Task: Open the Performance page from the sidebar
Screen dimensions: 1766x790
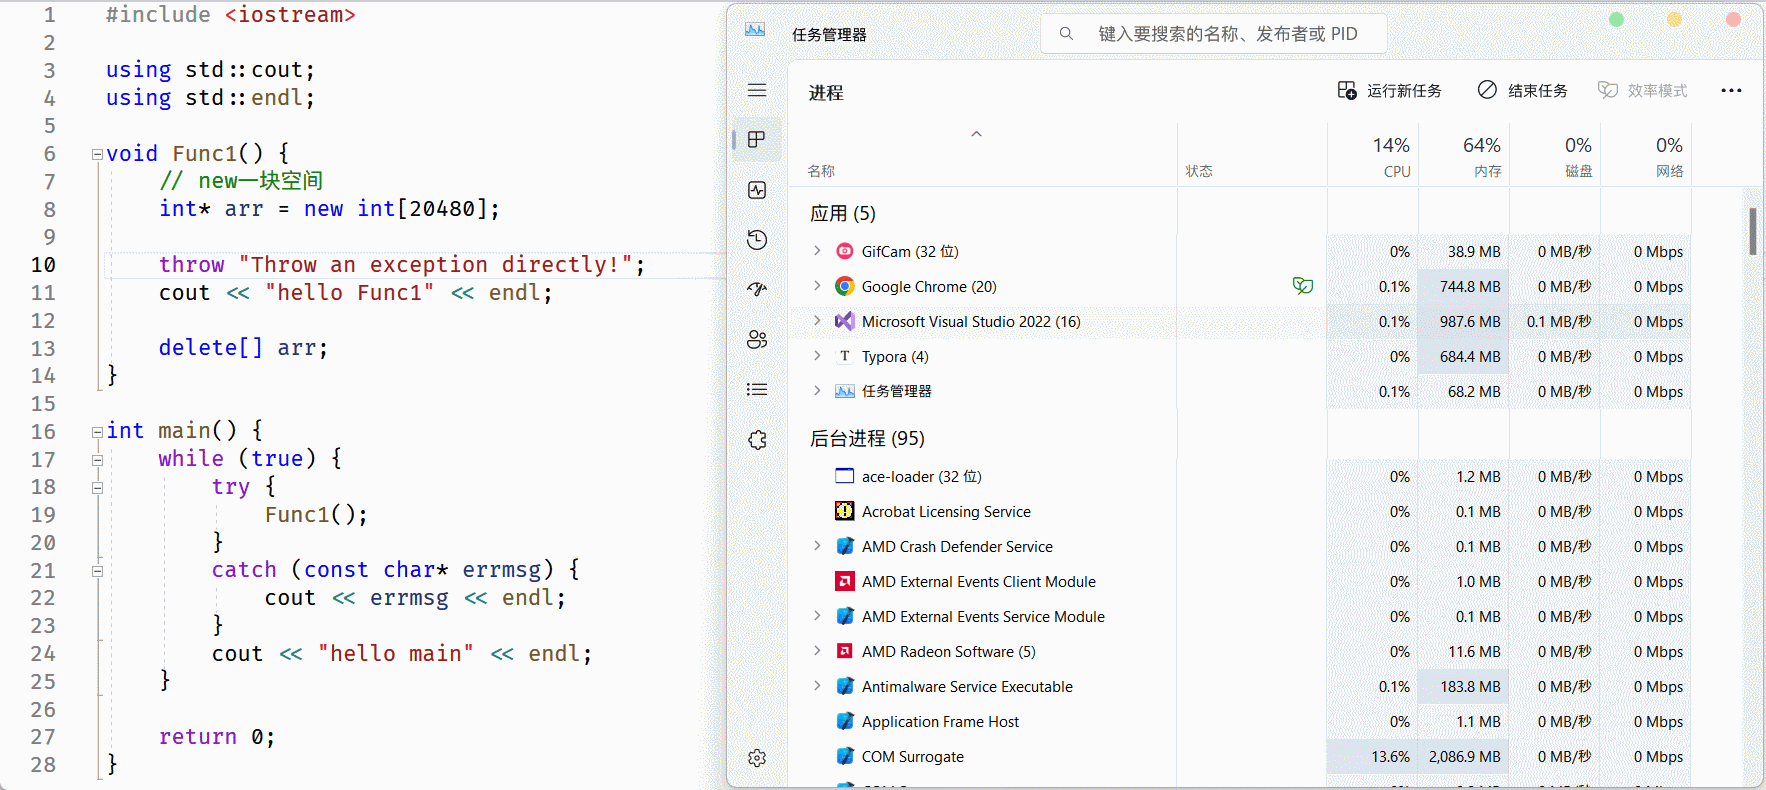Action: point(757,190)
